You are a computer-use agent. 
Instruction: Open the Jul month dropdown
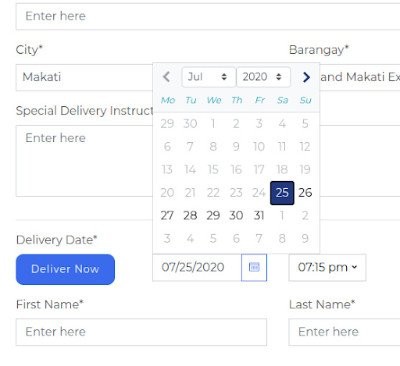pyautogui.click(x=209, y=77)
